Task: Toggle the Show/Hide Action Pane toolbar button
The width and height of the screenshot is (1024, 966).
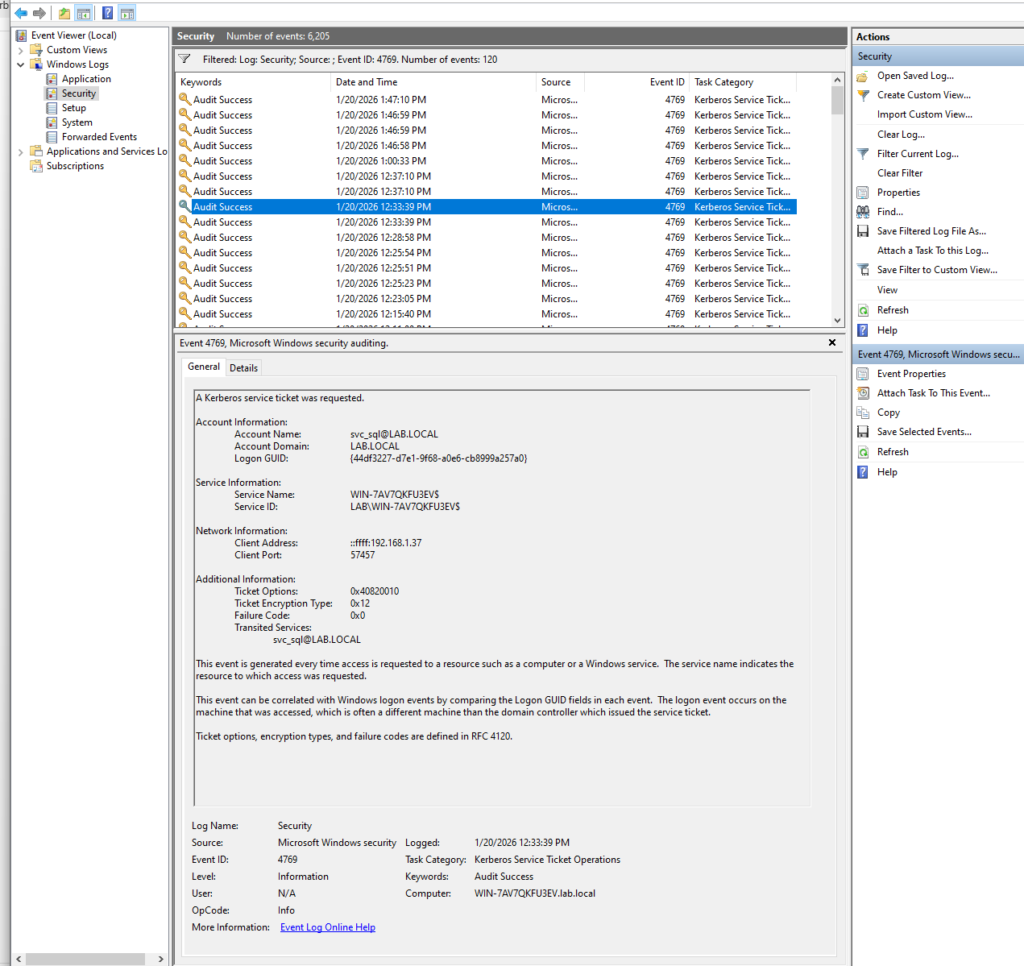Action: 127,13
